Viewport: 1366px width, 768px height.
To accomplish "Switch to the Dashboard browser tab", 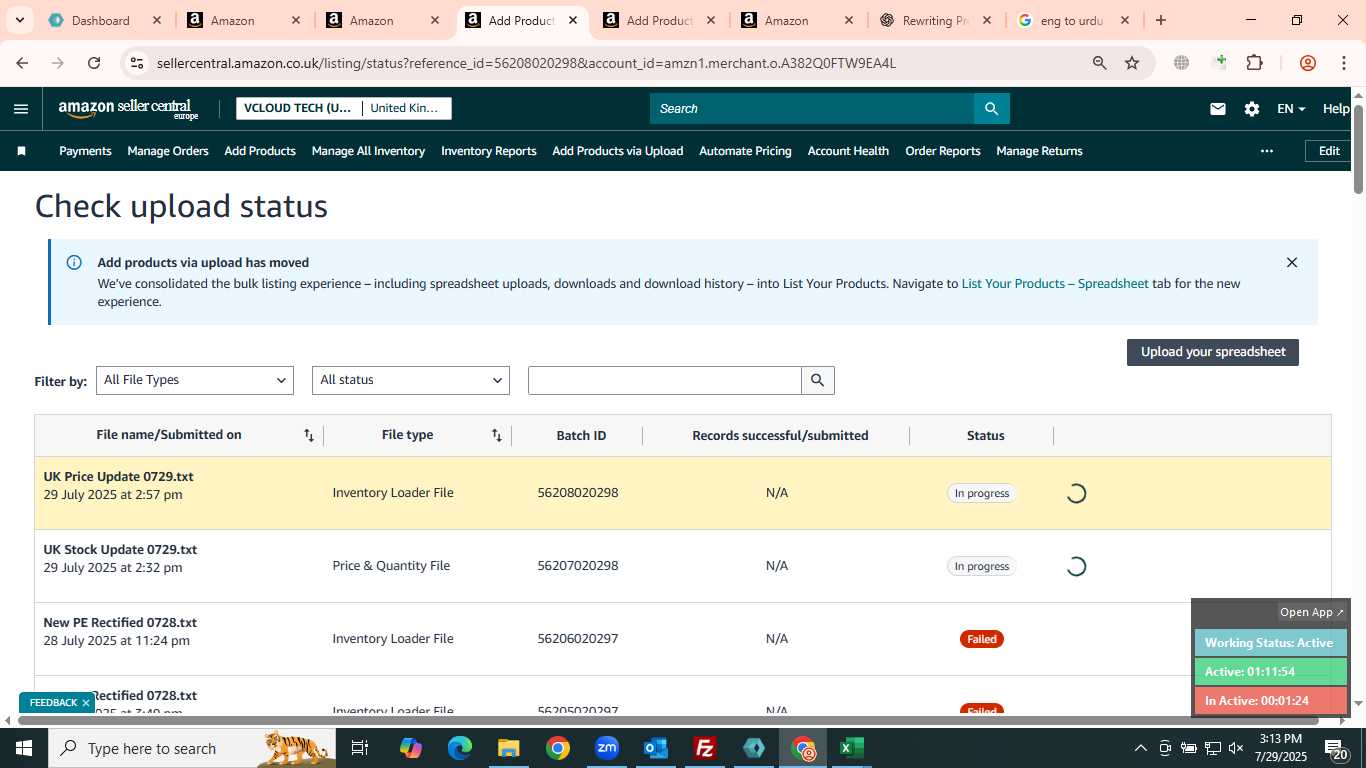I will [105, 20].
